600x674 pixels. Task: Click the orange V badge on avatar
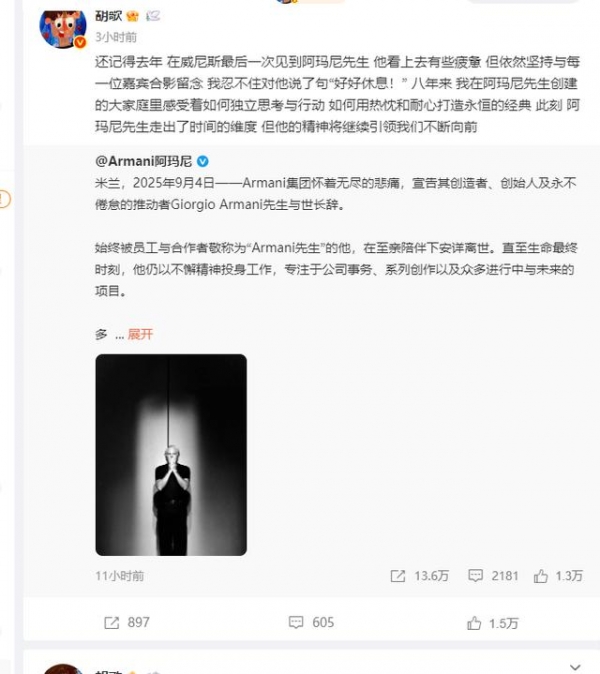[x=80, y=42]
